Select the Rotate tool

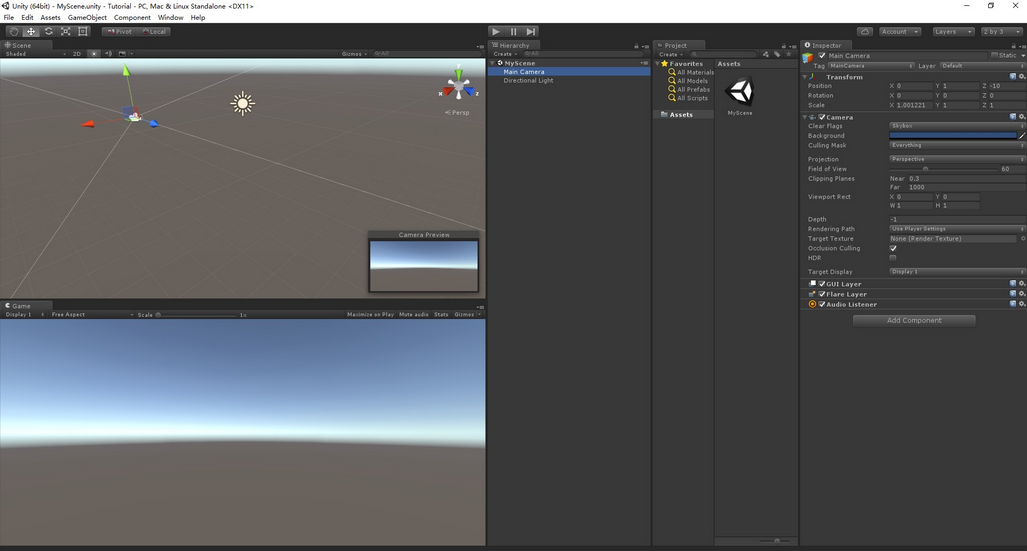click(48, 31)
